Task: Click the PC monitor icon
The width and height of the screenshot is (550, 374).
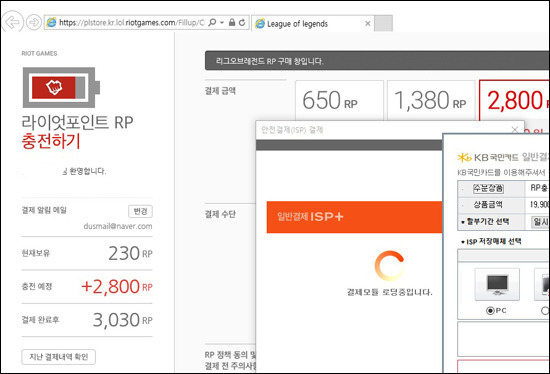Action: point(497,285)
